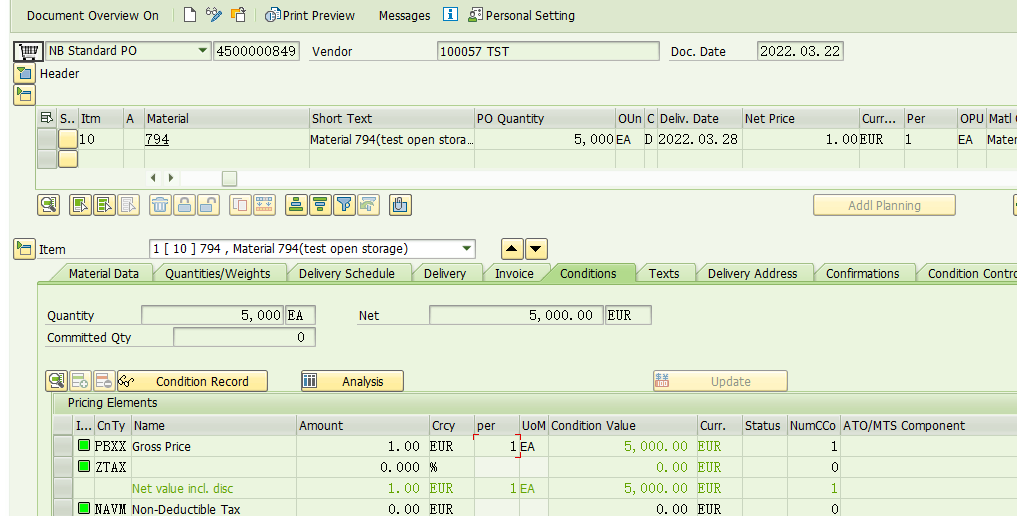The image size is (1017, 516).
Task: Click the delete condition row icon
Action: point(104,381)
